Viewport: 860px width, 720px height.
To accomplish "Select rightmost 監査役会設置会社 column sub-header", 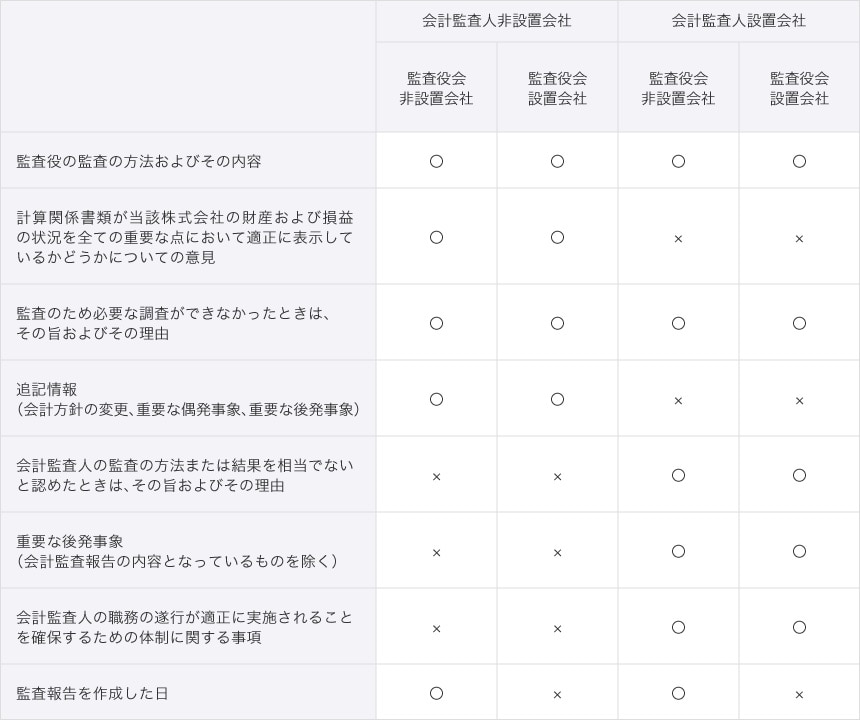I will coord(799,88).
